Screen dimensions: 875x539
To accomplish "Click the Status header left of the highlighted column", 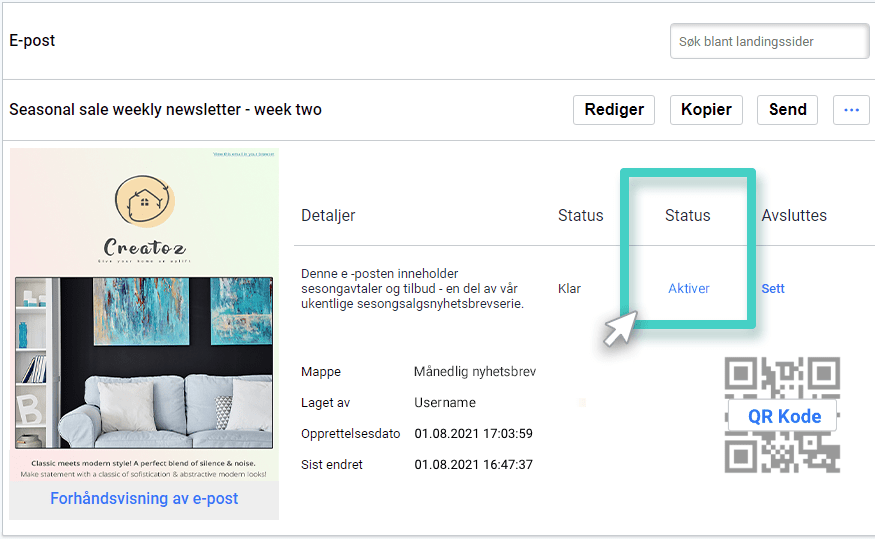I will (580, 215).
